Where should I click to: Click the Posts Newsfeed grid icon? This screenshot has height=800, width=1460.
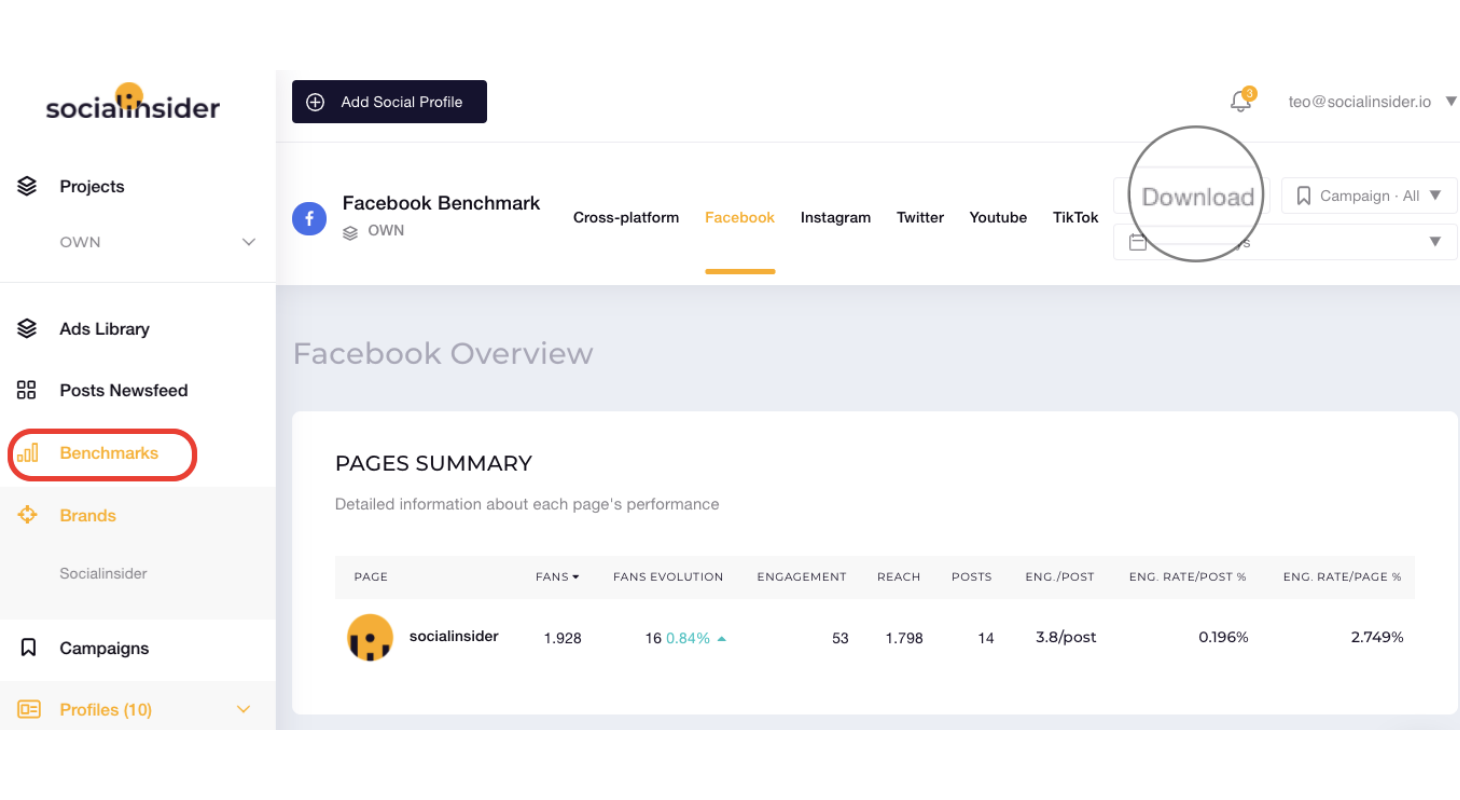pyautogui.click(x=27, y=390)
